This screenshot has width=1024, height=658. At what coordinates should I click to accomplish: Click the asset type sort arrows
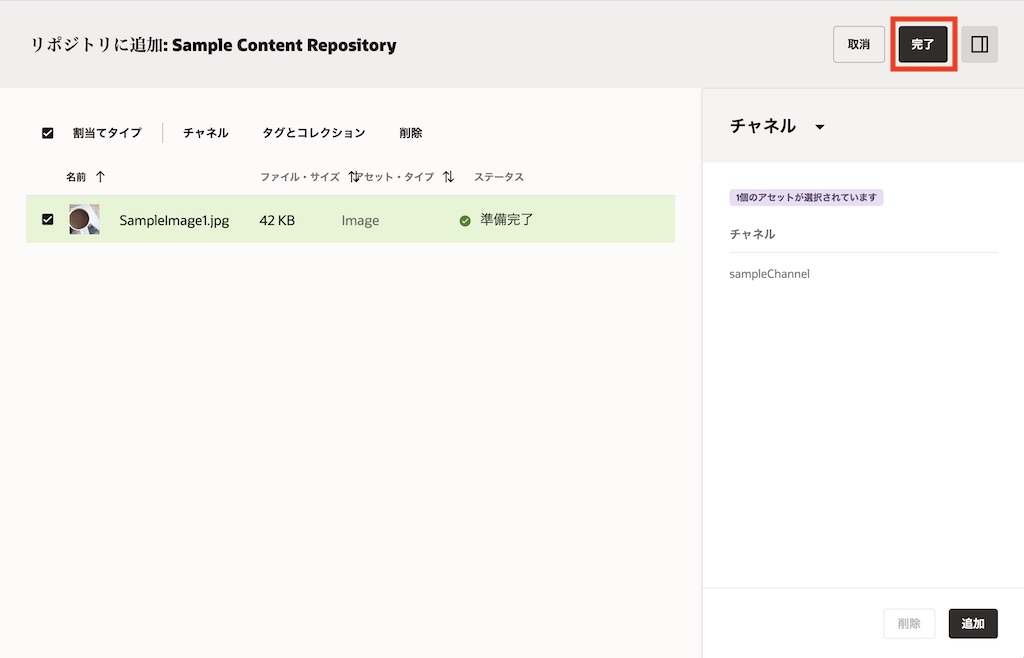(x=449, y=177)
